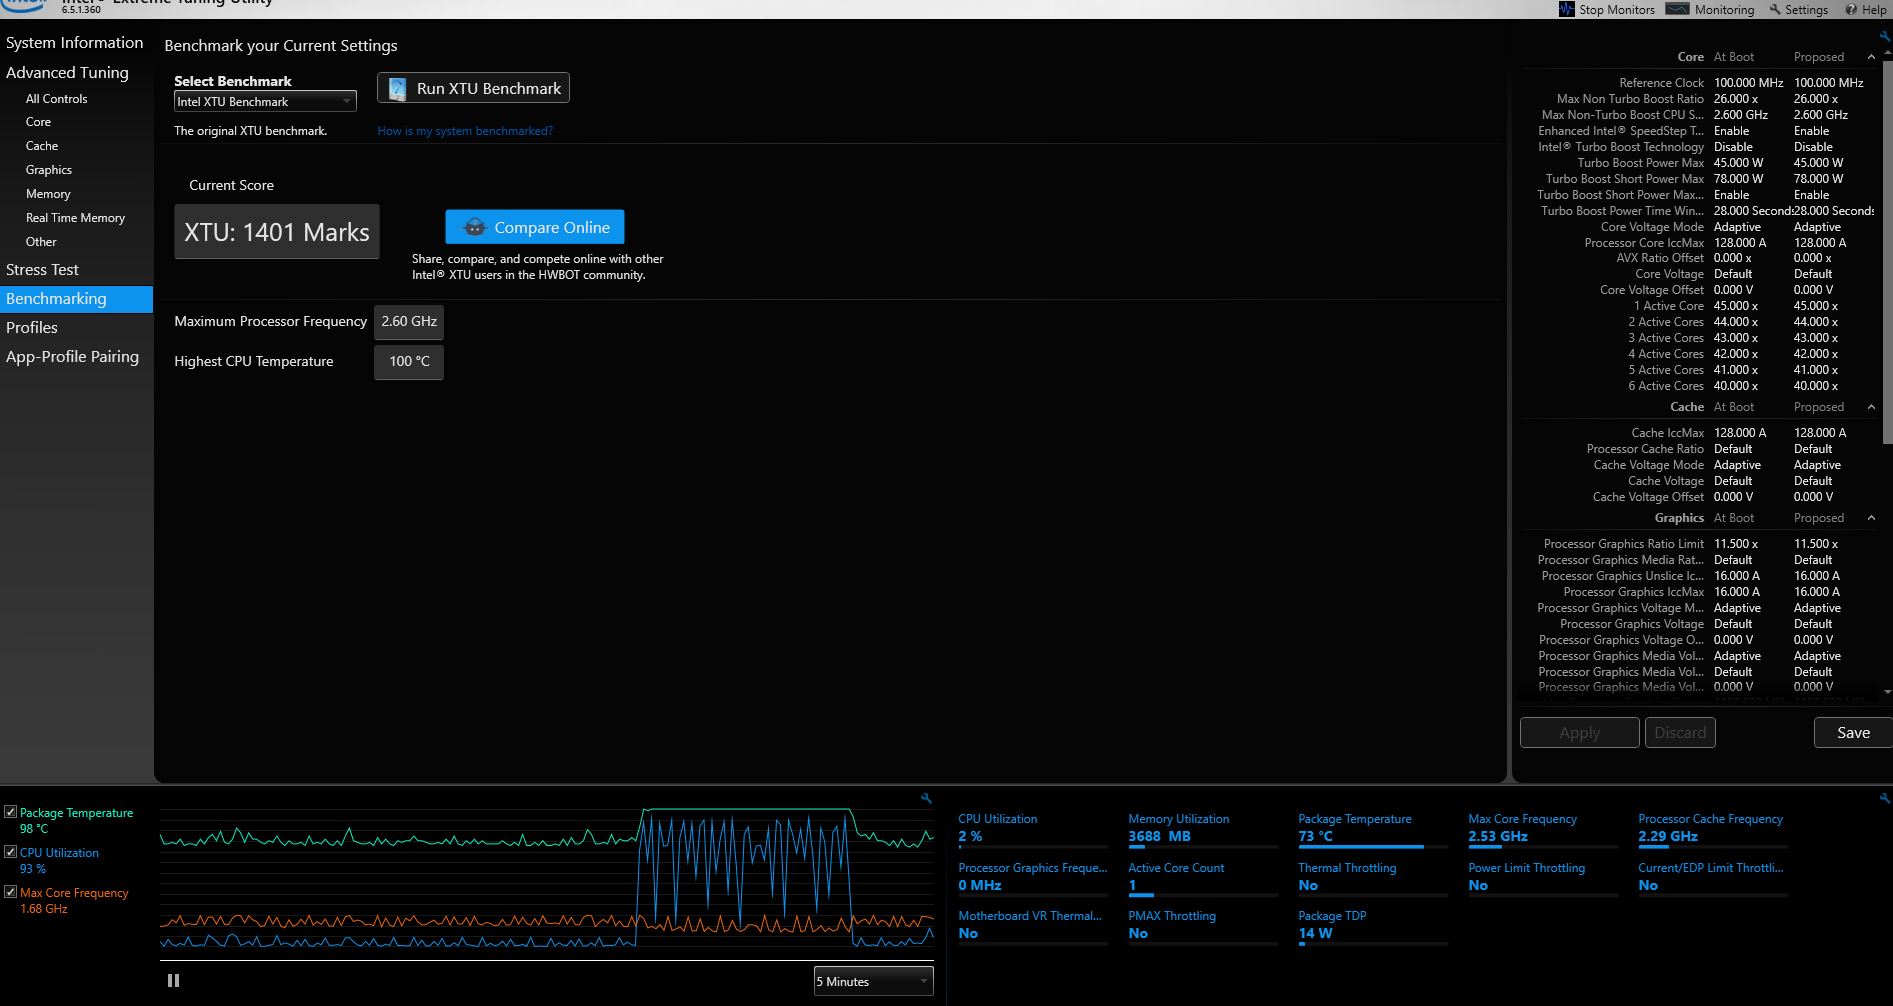This screenshot has height=1006, width=1893.
Task: Click the Max Core Frequency monitor tile
Action: 1543,829
